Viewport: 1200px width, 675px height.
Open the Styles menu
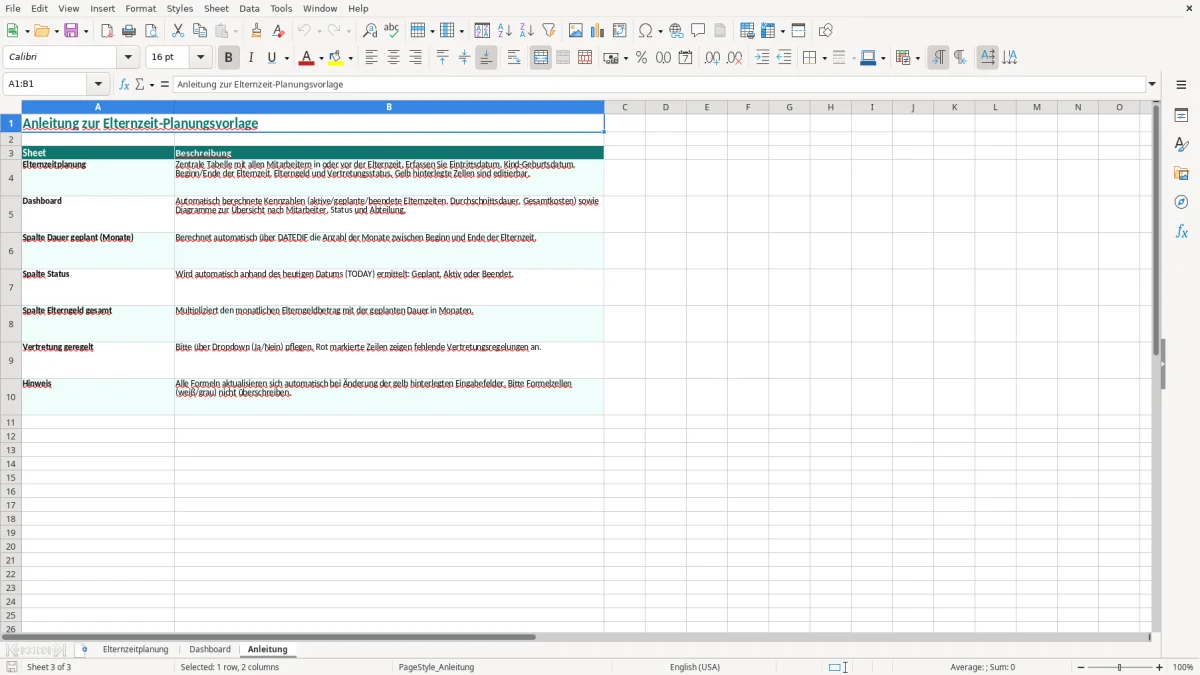[x=180, y=8]
